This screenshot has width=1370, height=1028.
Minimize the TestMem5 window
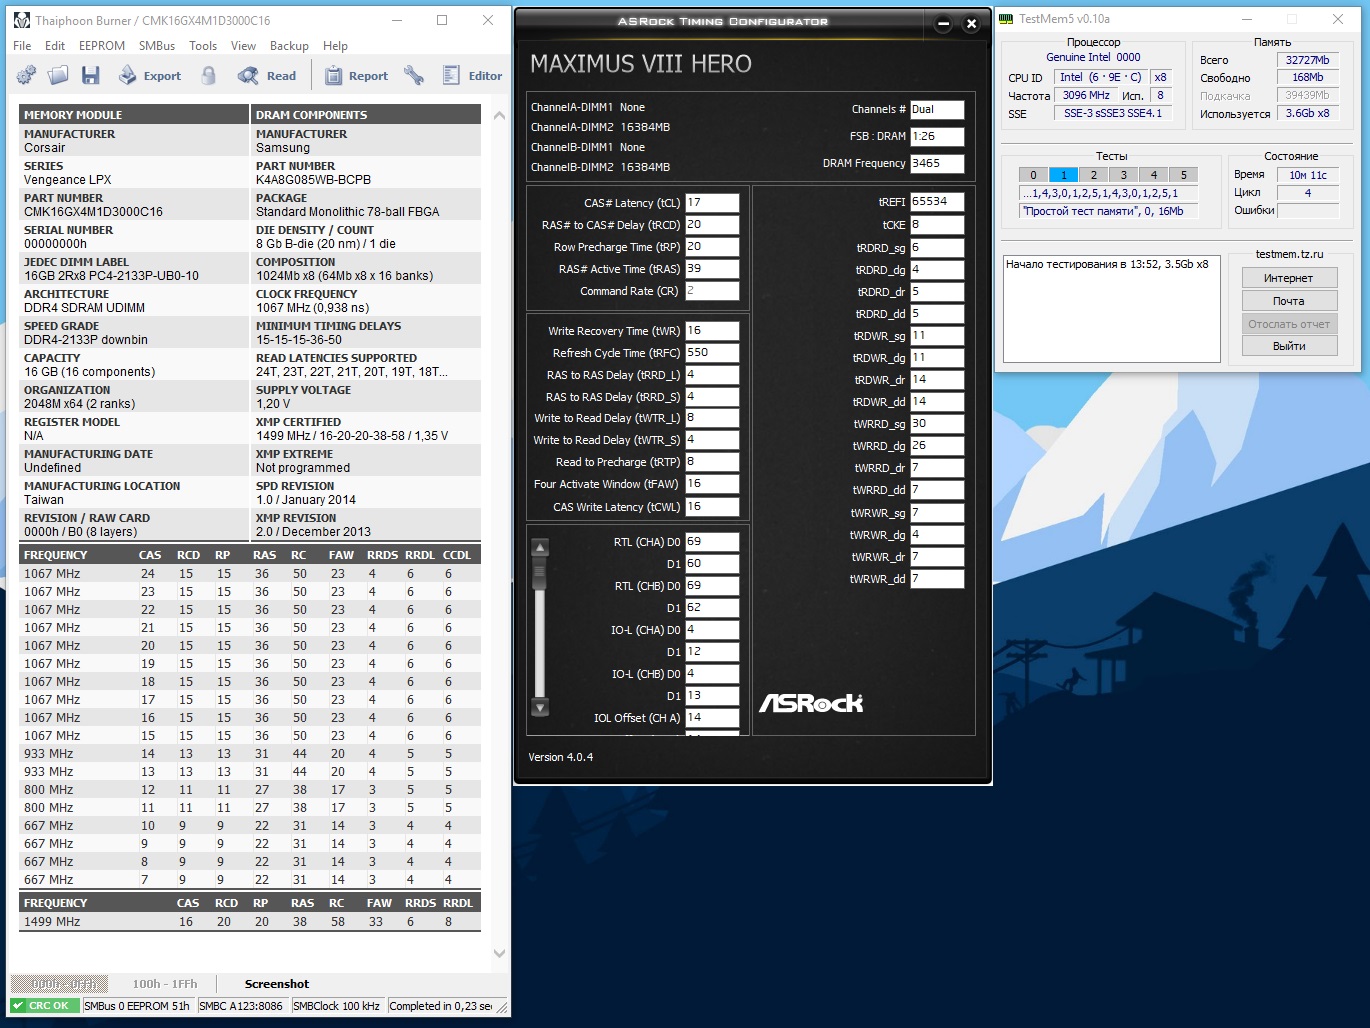click(1247, 19)
